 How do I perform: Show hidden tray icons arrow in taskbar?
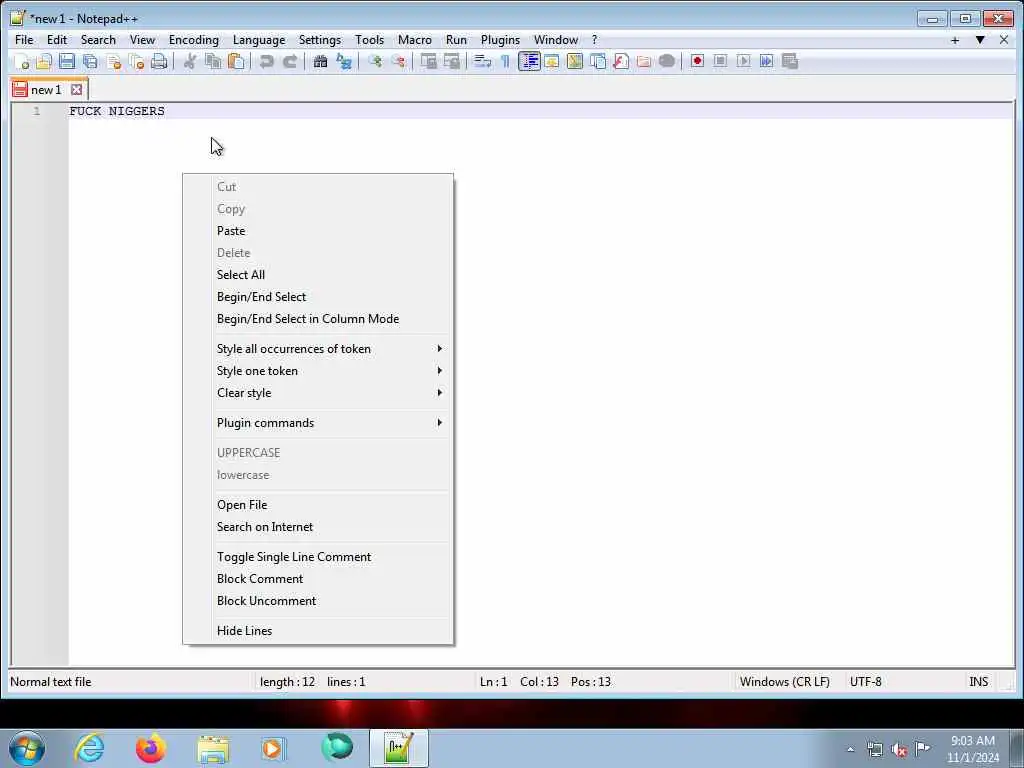tap(850, 749)
